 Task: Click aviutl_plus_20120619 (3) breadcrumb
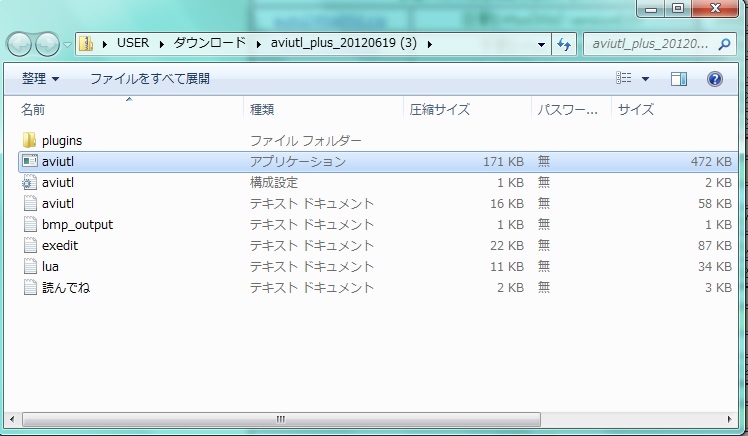click(344, 43)
